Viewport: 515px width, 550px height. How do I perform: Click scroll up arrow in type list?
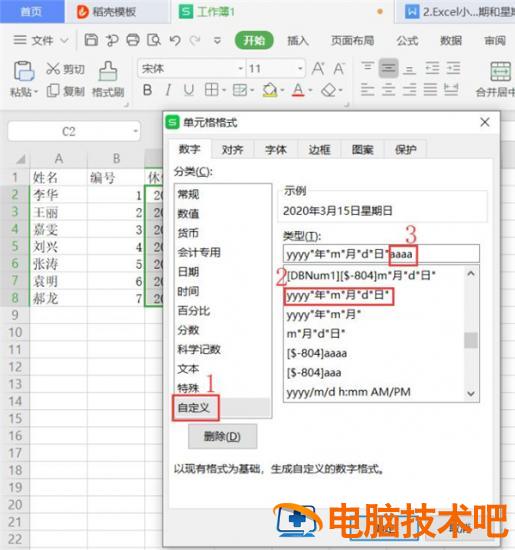coord(471,274)
